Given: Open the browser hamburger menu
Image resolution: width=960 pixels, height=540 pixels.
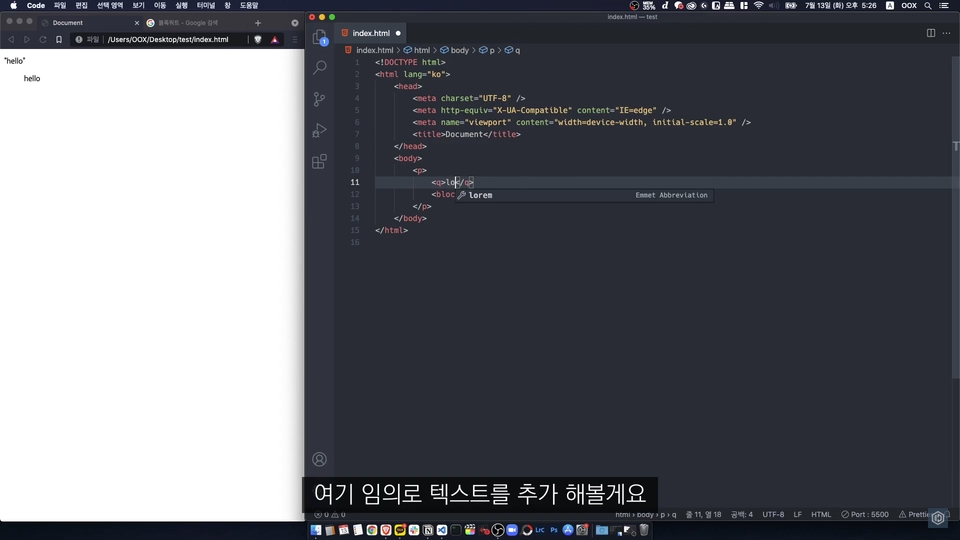Looking at the screenshot, I should pyautogui.click(x=294, y=39).
